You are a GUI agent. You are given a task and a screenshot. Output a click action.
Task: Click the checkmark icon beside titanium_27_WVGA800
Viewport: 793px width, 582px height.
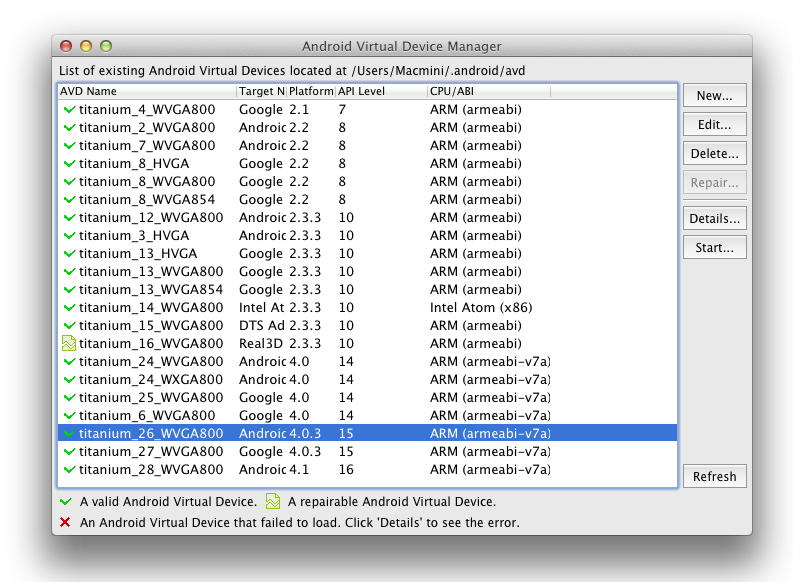tap(69, 451)
